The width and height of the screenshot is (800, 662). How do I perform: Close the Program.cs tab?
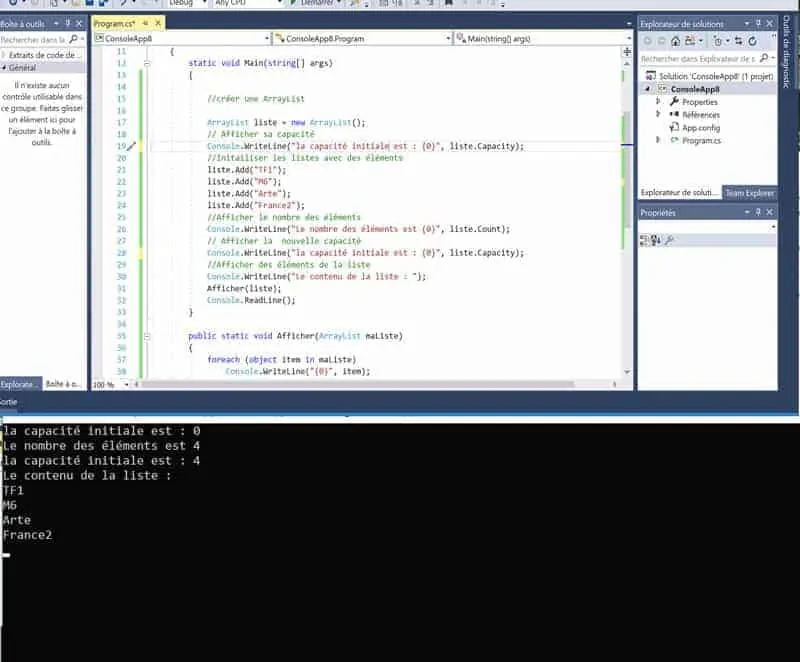[x=158, y=22]
